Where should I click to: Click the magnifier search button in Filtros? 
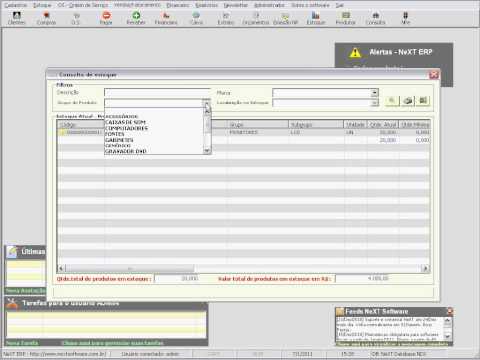[392, 100]
